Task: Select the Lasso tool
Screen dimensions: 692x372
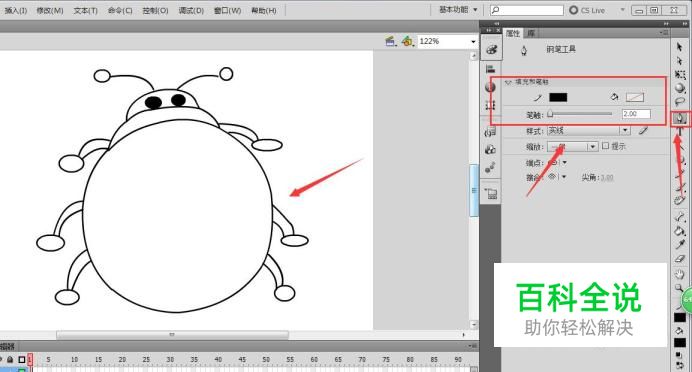Action: tap(680, 102)
